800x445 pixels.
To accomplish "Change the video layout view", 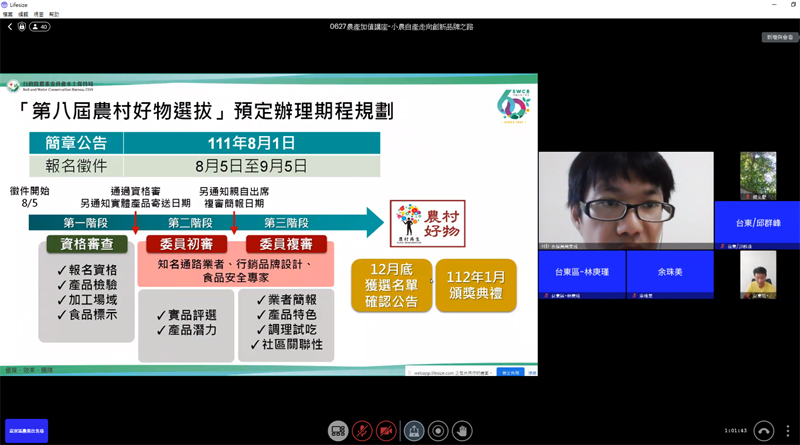I will point(337,431).
